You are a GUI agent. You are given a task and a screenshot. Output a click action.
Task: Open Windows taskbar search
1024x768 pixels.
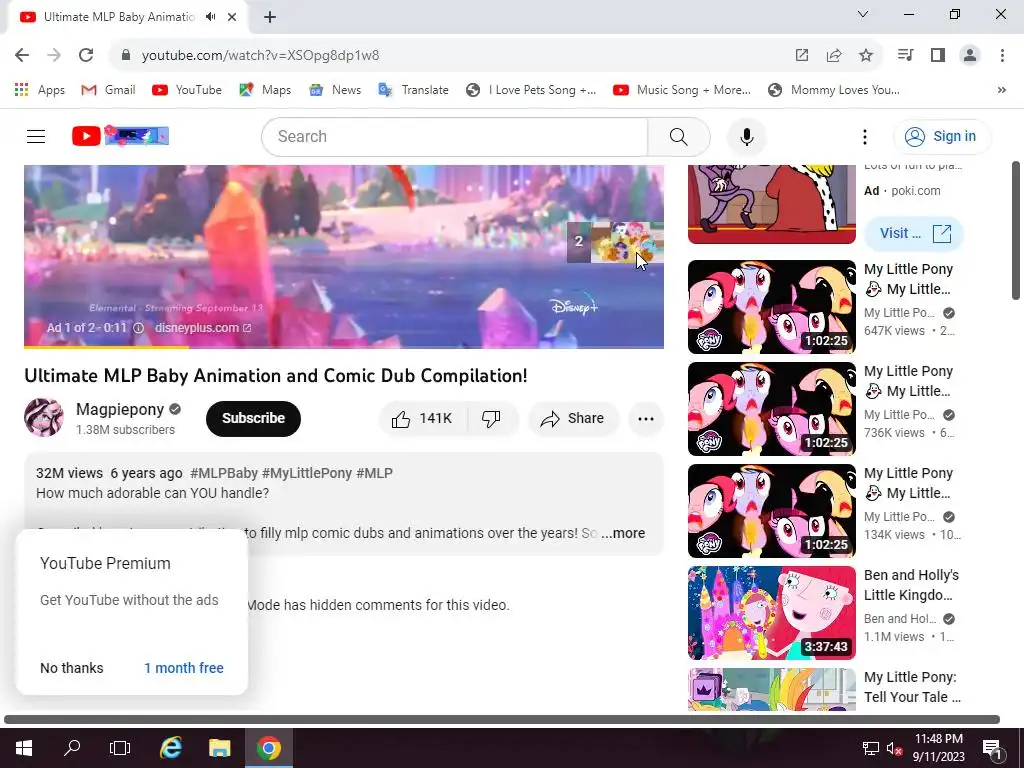tap(72, 748)
